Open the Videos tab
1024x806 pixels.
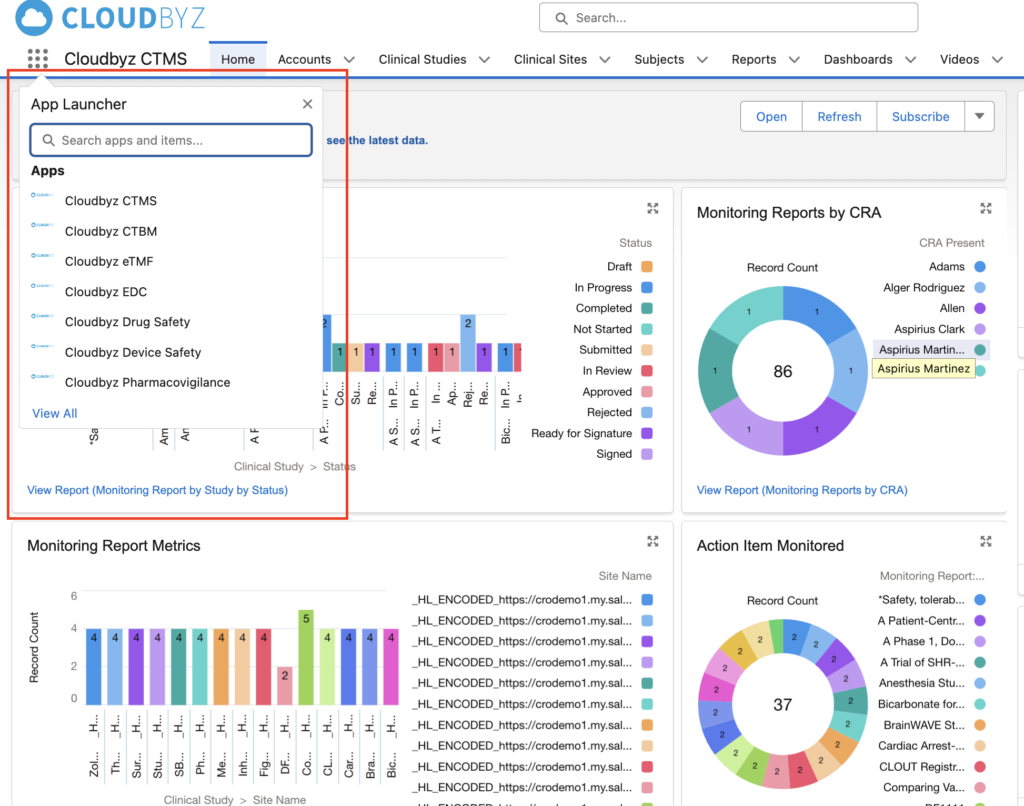959,59
